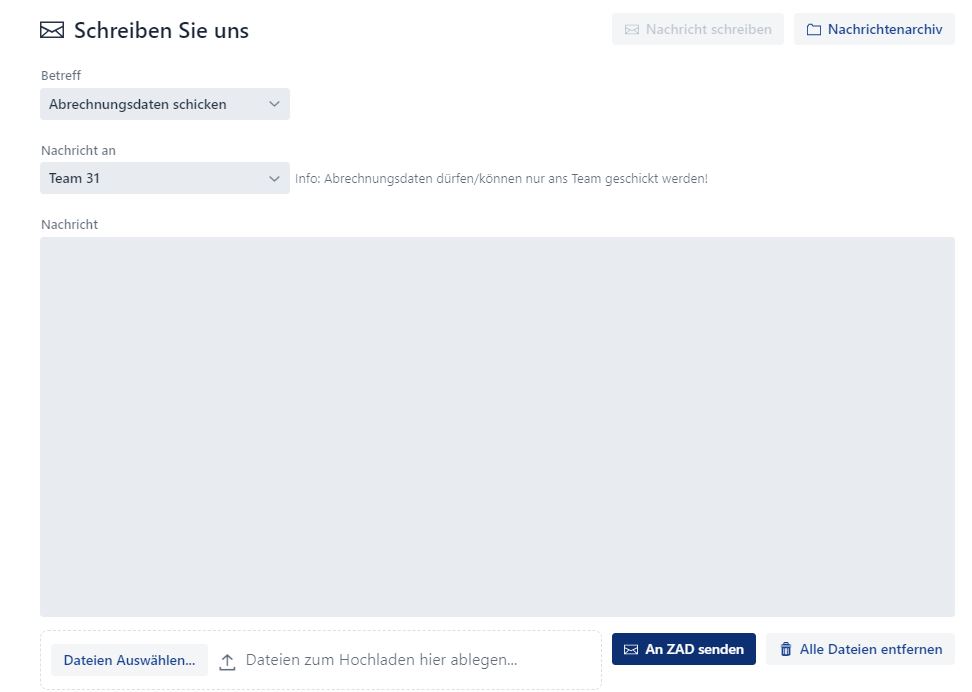Screen dimensions: 972x692
Task: Click the envelope icon in Nachricht schreiben
Action: point(631,30)
